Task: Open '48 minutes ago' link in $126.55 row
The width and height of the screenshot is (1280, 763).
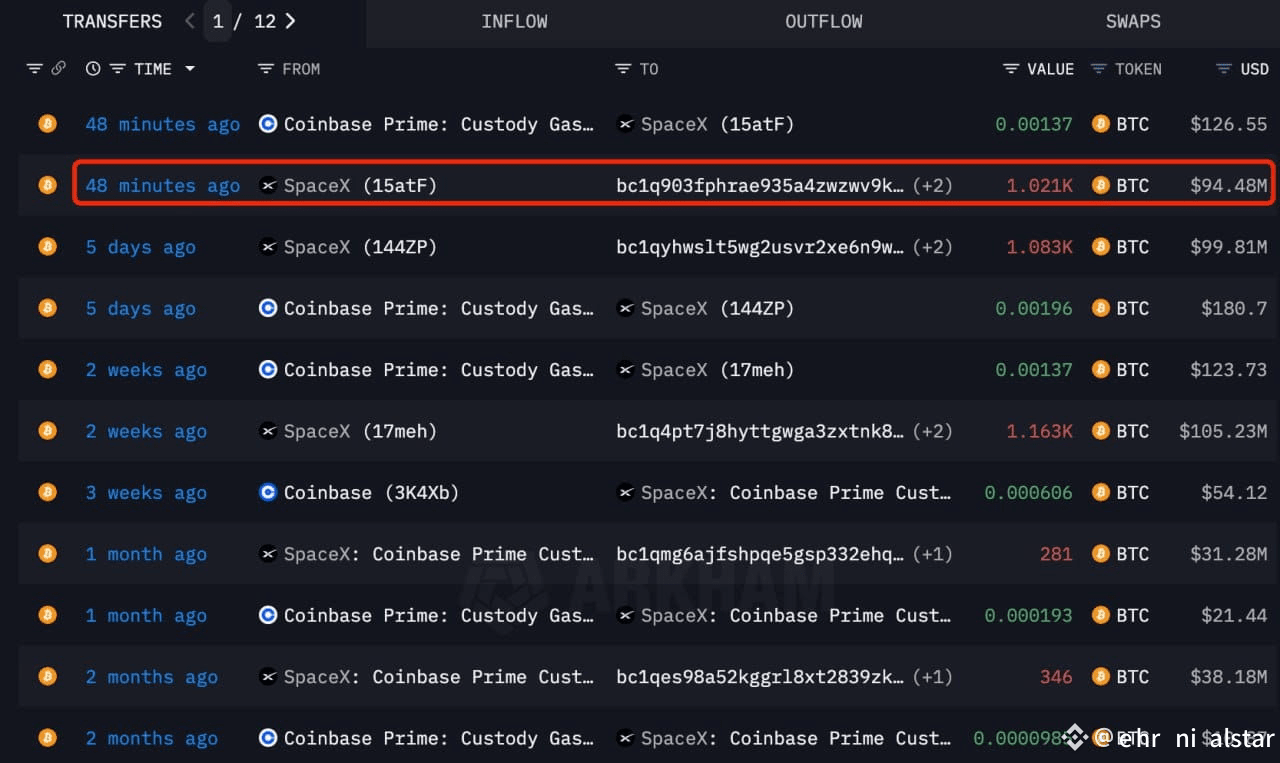Action: (162, 124)
